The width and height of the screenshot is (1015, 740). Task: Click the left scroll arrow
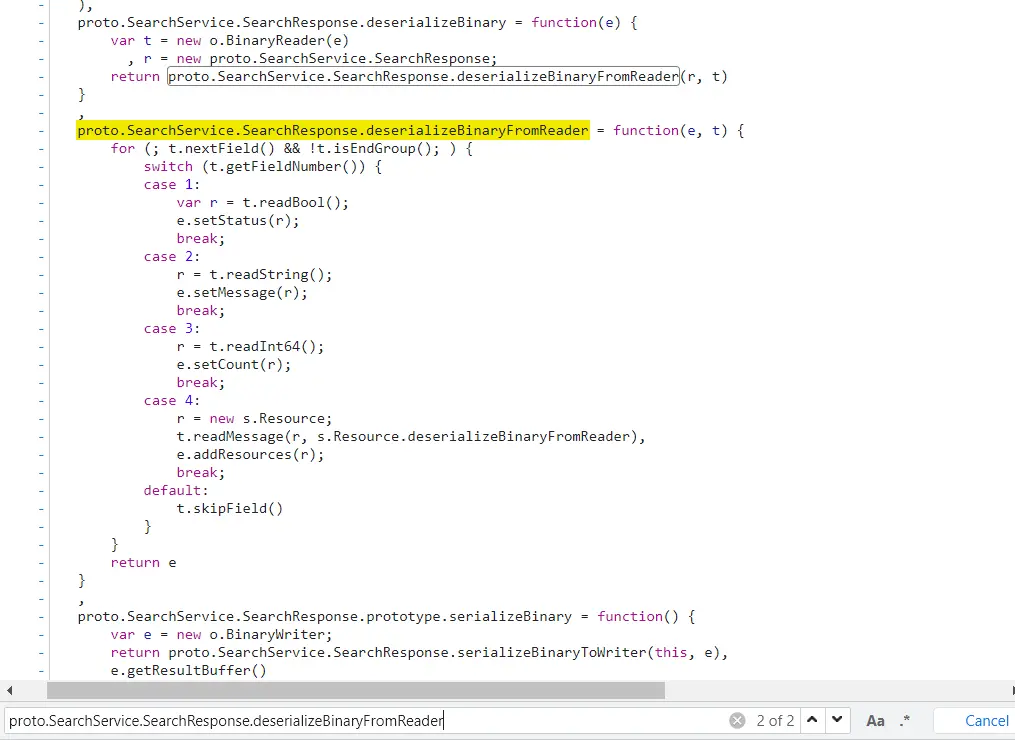tap(9, 690)
